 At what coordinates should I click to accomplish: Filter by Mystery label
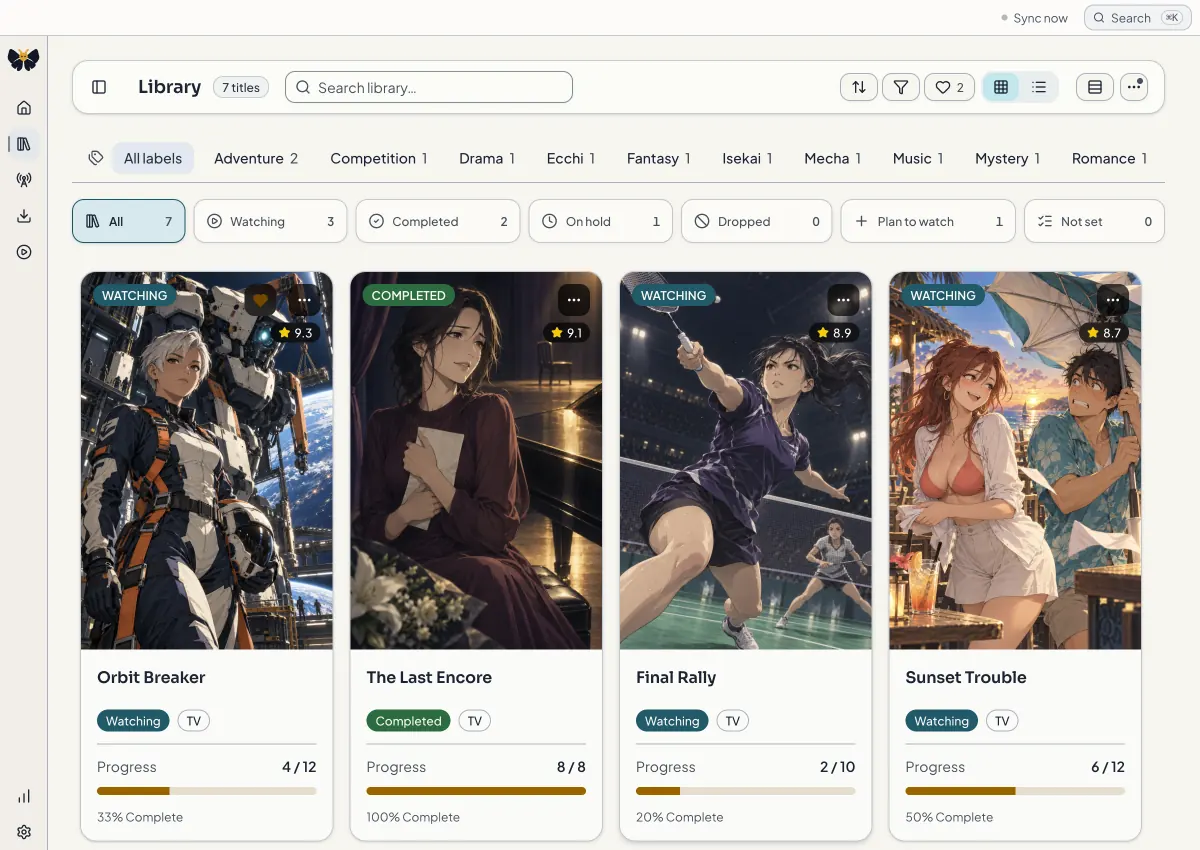pyautogui.click(x=1008, y=158)
